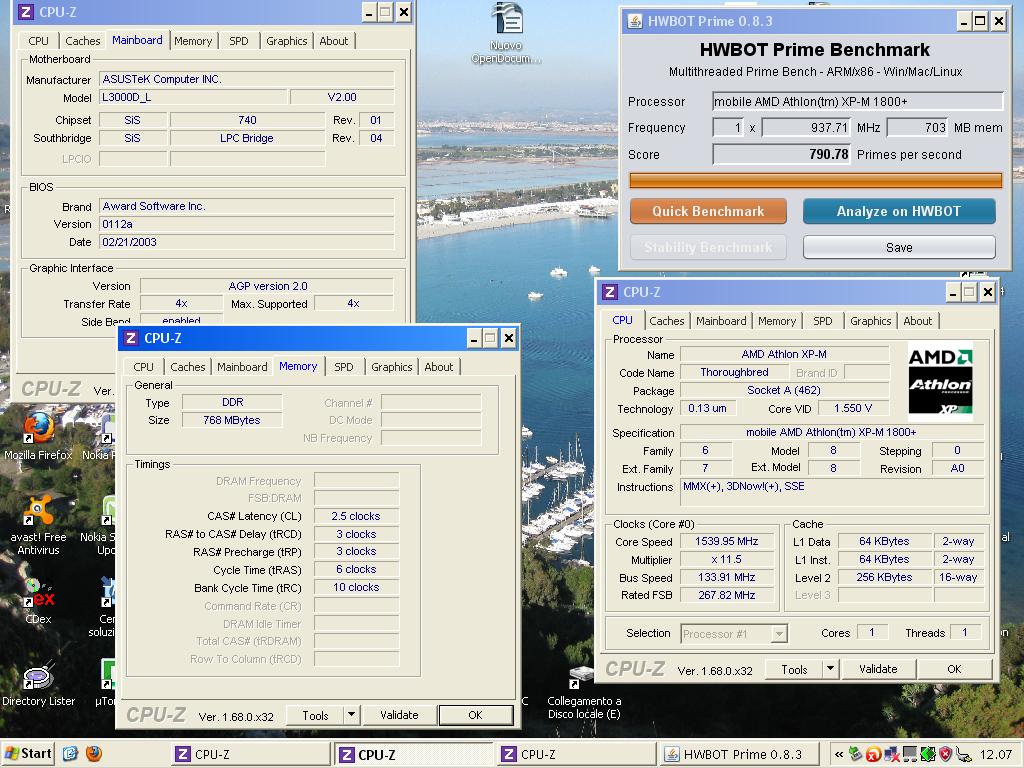Open the Start menu
Image resolution: width=1024 pixels, height=768 pixels.
coord(28,754)
